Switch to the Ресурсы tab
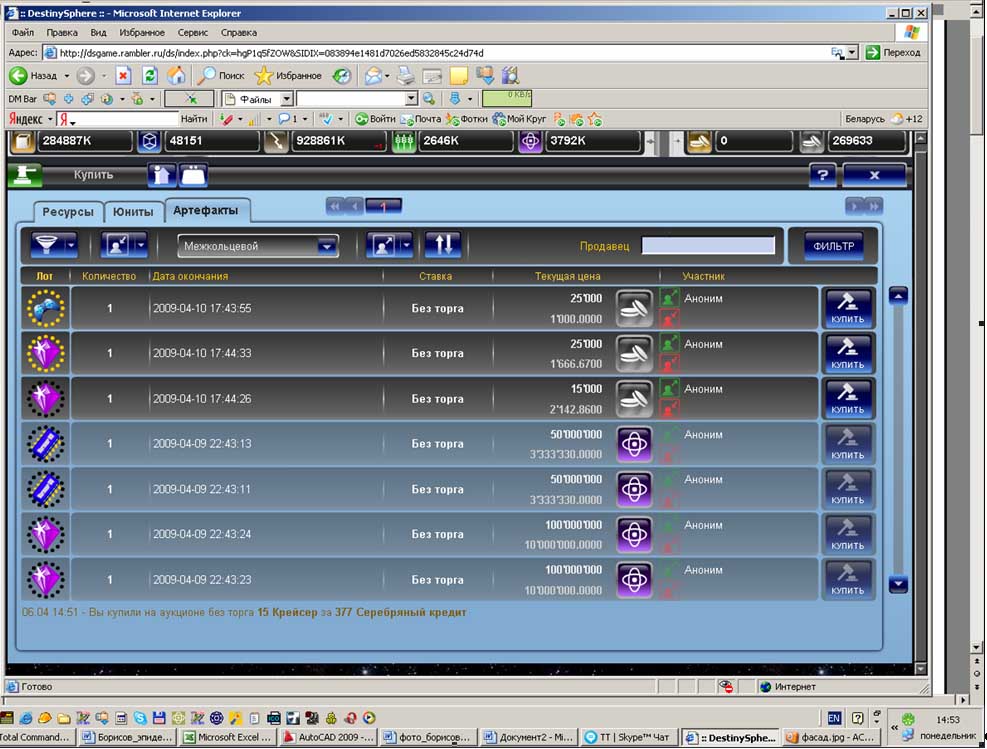Viewport: 987px width, 749px height. coord(68,212)
